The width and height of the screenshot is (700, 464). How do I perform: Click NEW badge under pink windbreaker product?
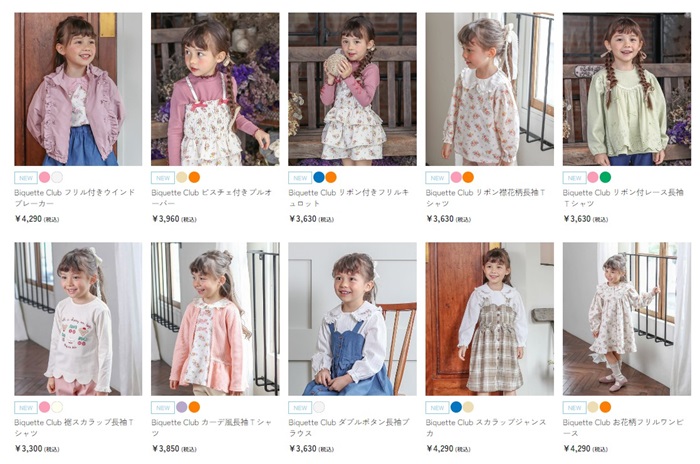(x=25, y=177)
